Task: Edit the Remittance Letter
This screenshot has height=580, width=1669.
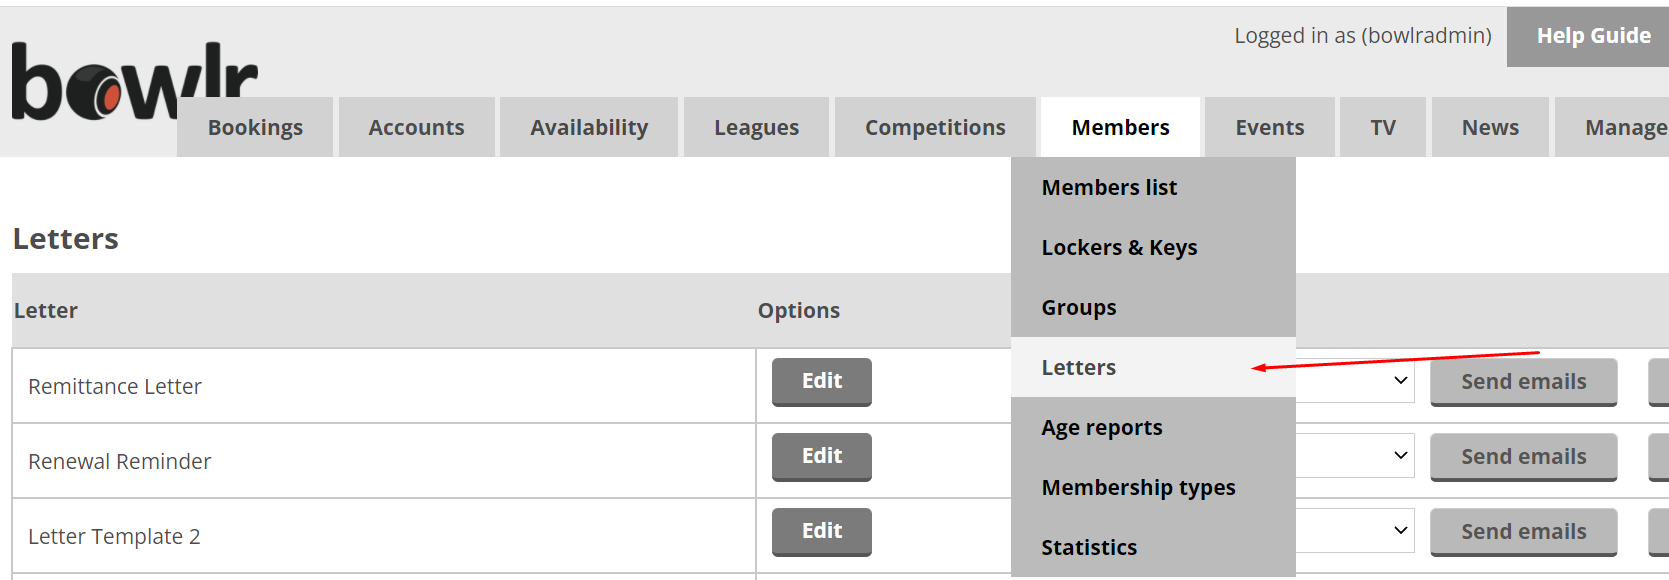Action: click(821, 381)
